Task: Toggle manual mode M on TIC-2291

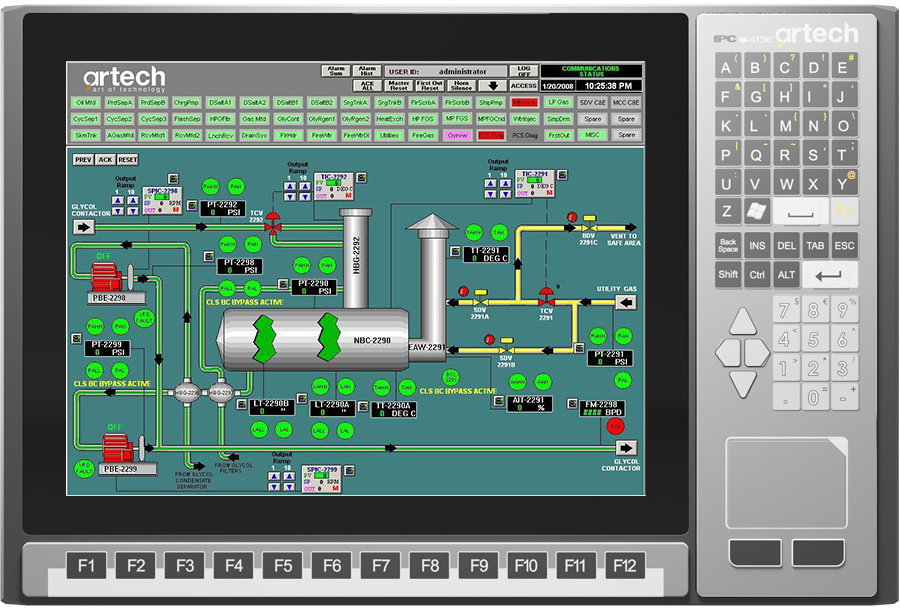Action: 548,195
